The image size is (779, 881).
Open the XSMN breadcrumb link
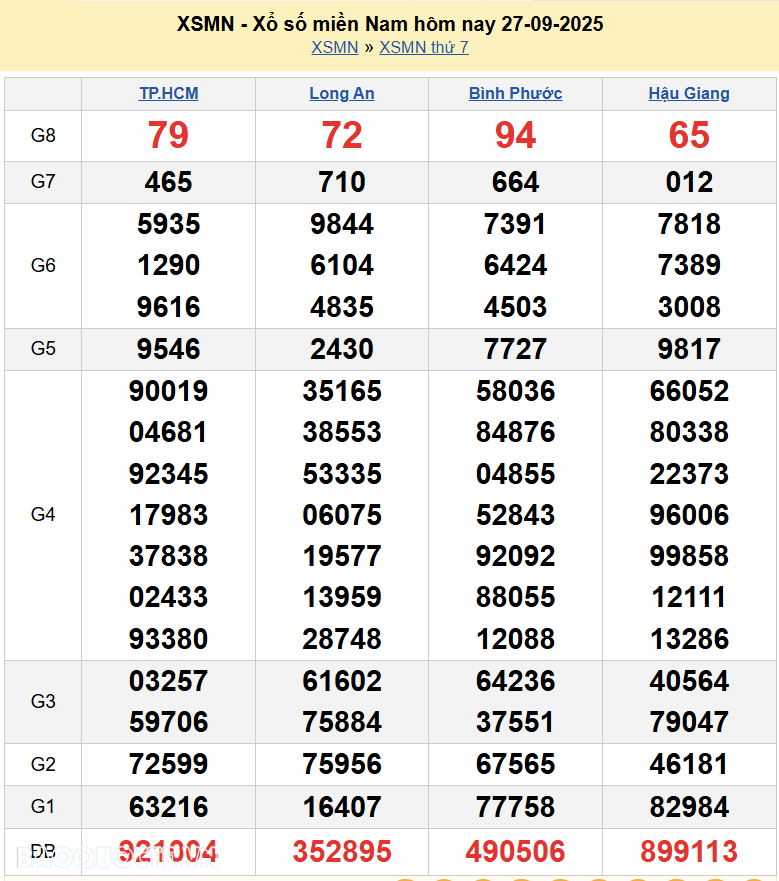click(x=334, y=47)
